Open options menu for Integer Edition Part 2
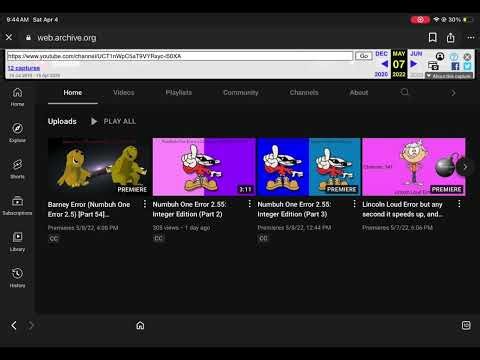 (250, 204)
